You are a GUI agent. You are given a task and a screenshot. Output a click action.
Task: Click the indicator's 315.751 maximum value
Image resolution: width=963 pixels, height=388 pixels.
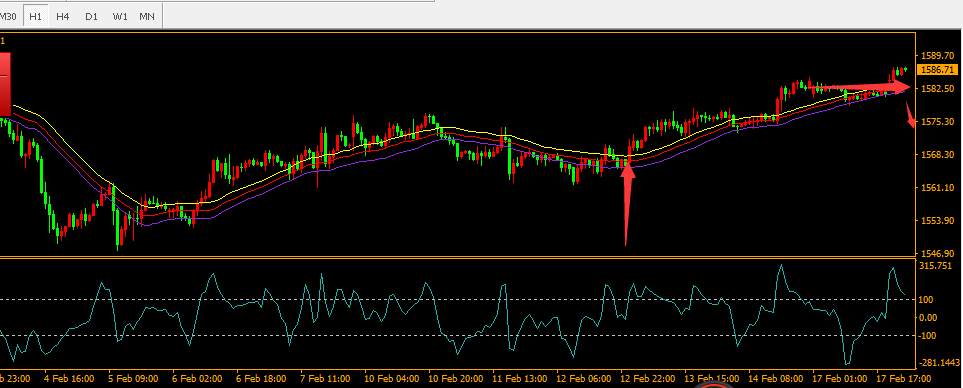(x=936, y=266)
